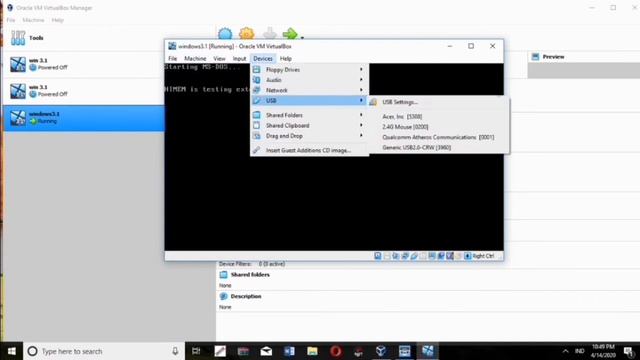This screenshot has height=360, width=640.
Task: Close the open Devices menu by clicking Devices
Action: tap(263, 58)
